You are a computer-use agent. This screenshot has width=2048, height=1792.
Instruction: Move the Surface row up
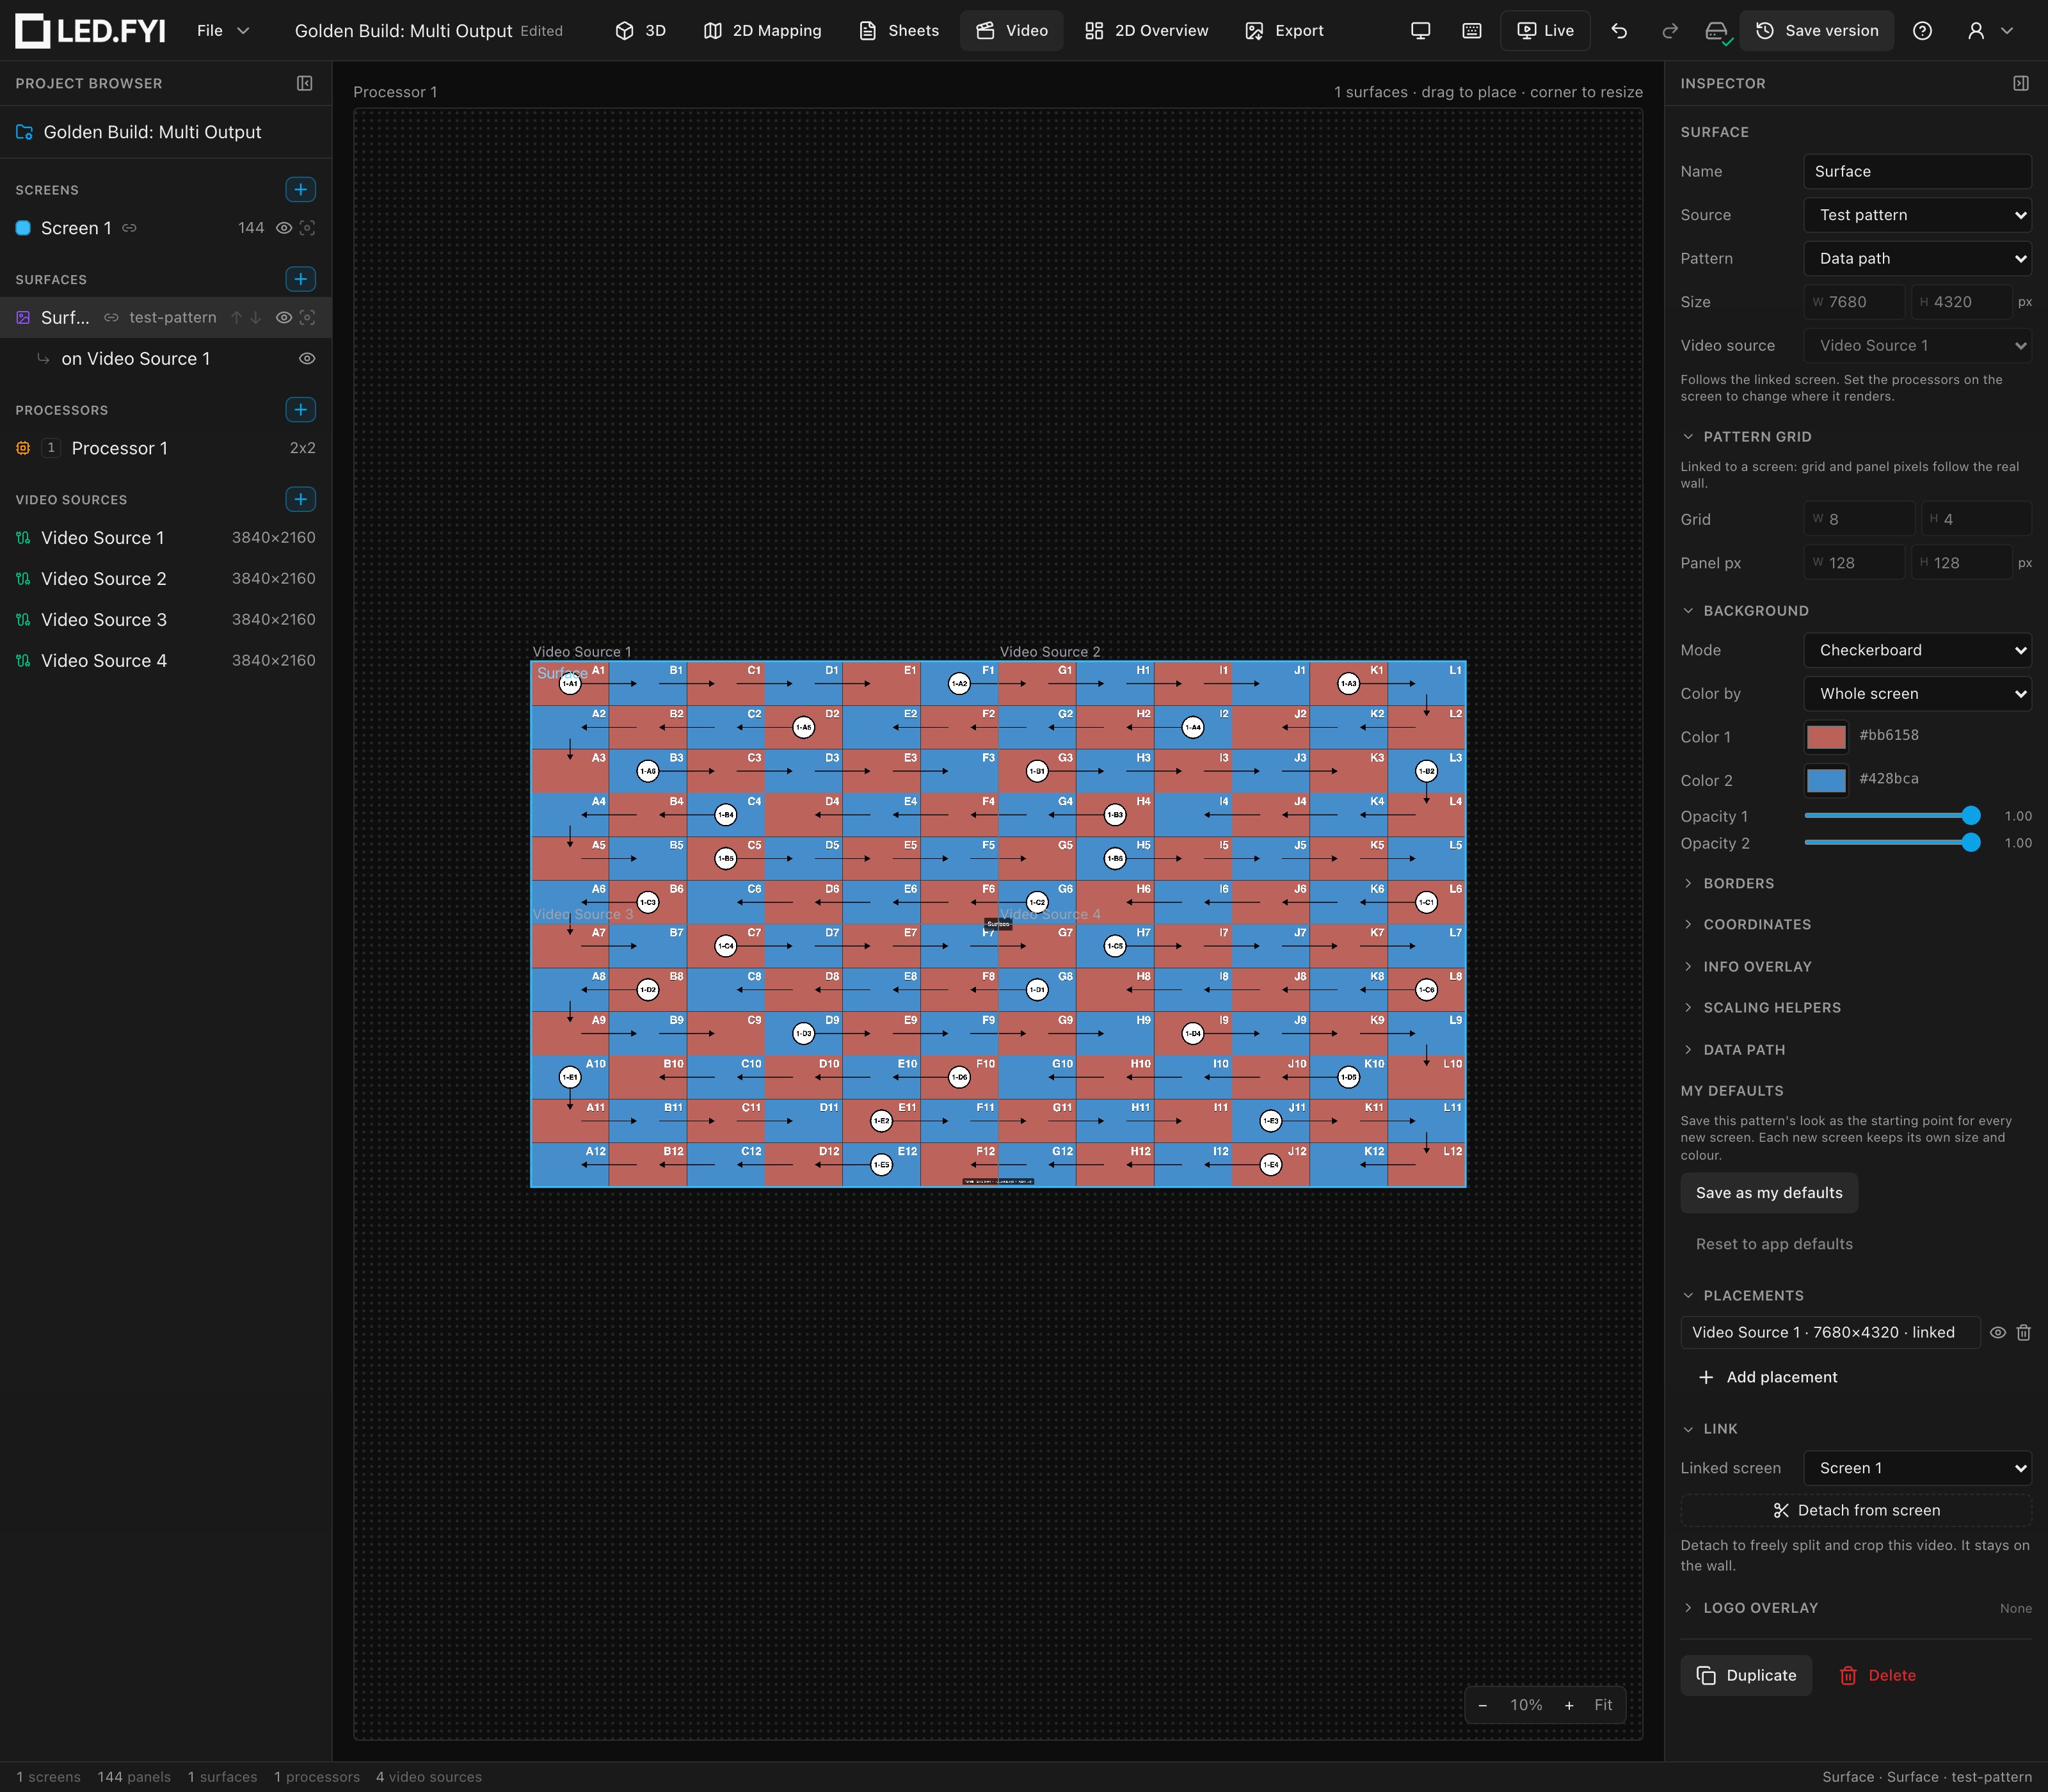(237, 317)
